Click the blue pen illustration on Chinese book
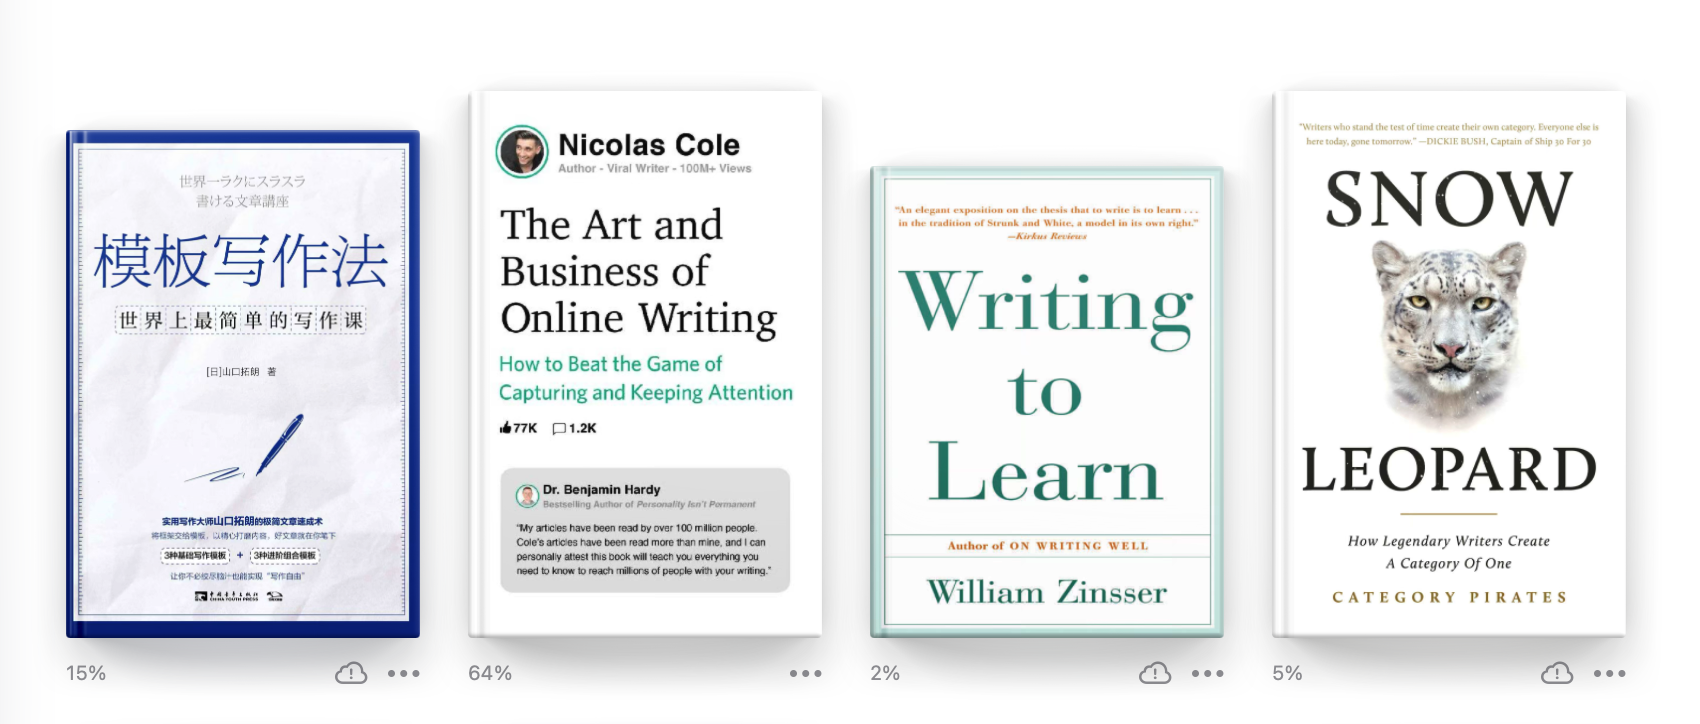 279,444
